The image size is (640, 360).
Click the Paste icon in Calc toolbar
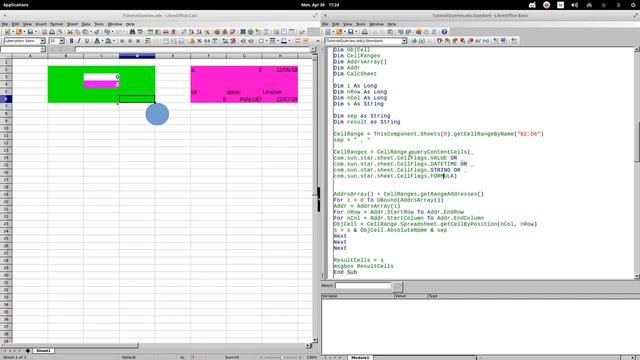coord(85,32)
